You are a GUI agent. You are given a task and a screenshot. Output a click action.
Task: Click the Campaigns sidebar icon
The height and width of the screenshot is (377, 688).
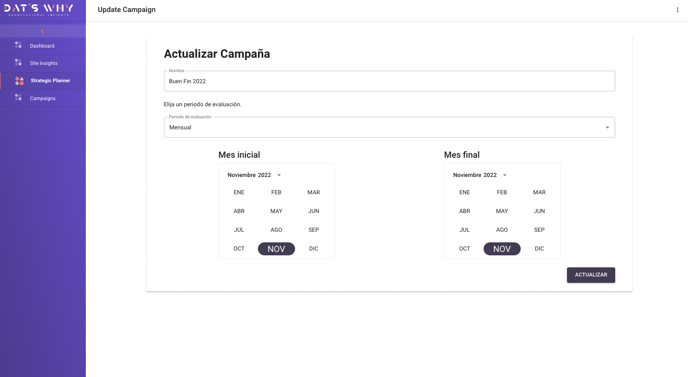18,98
